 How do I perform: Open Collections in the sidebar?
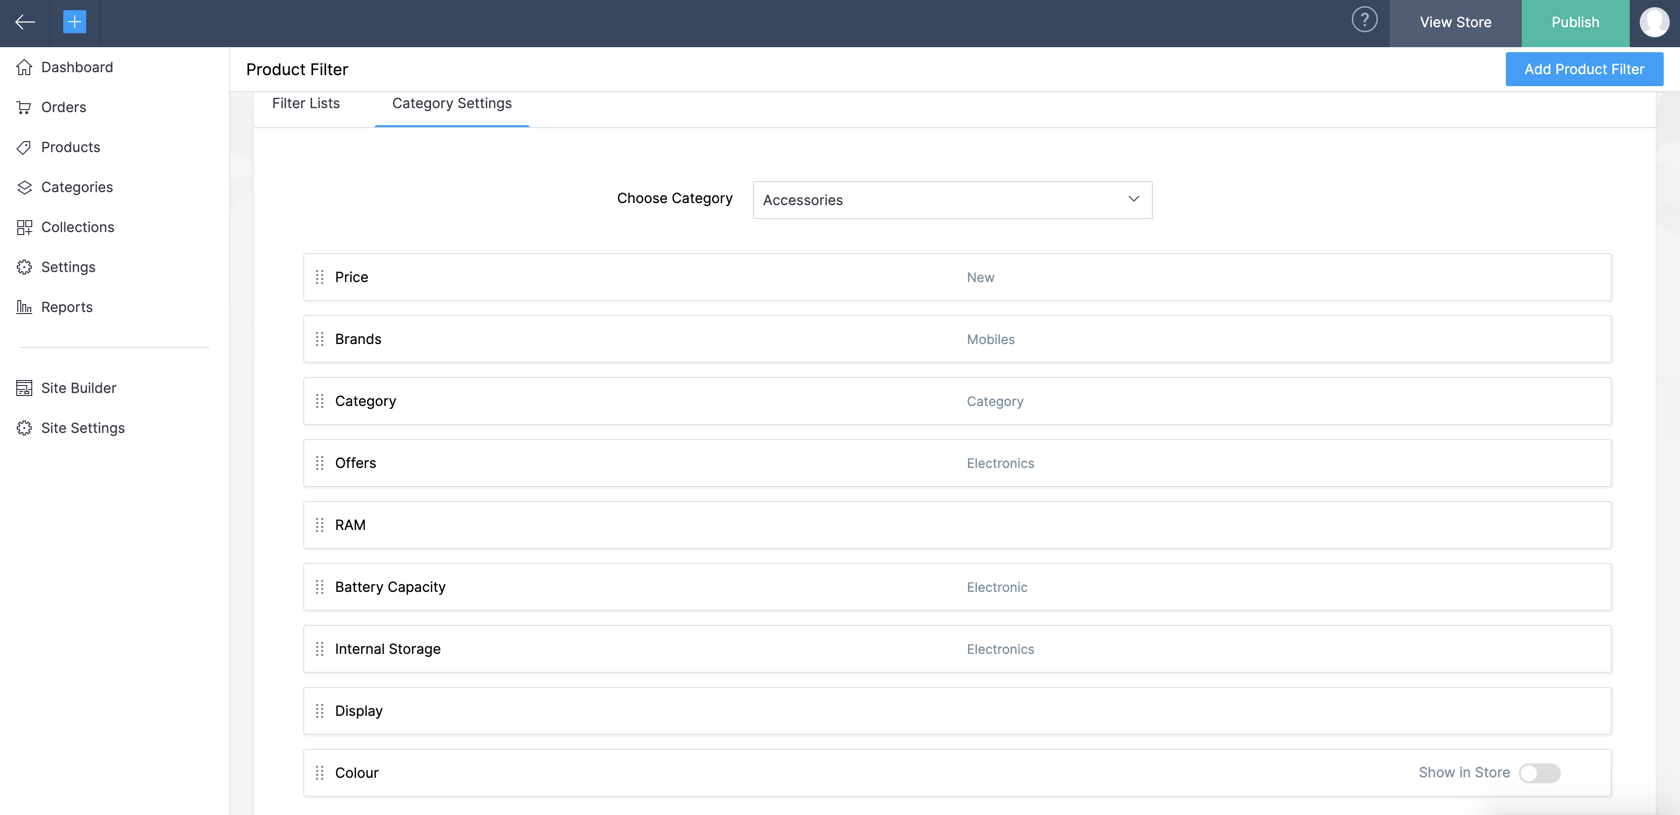pyautogui.click(x=77, y=227)
